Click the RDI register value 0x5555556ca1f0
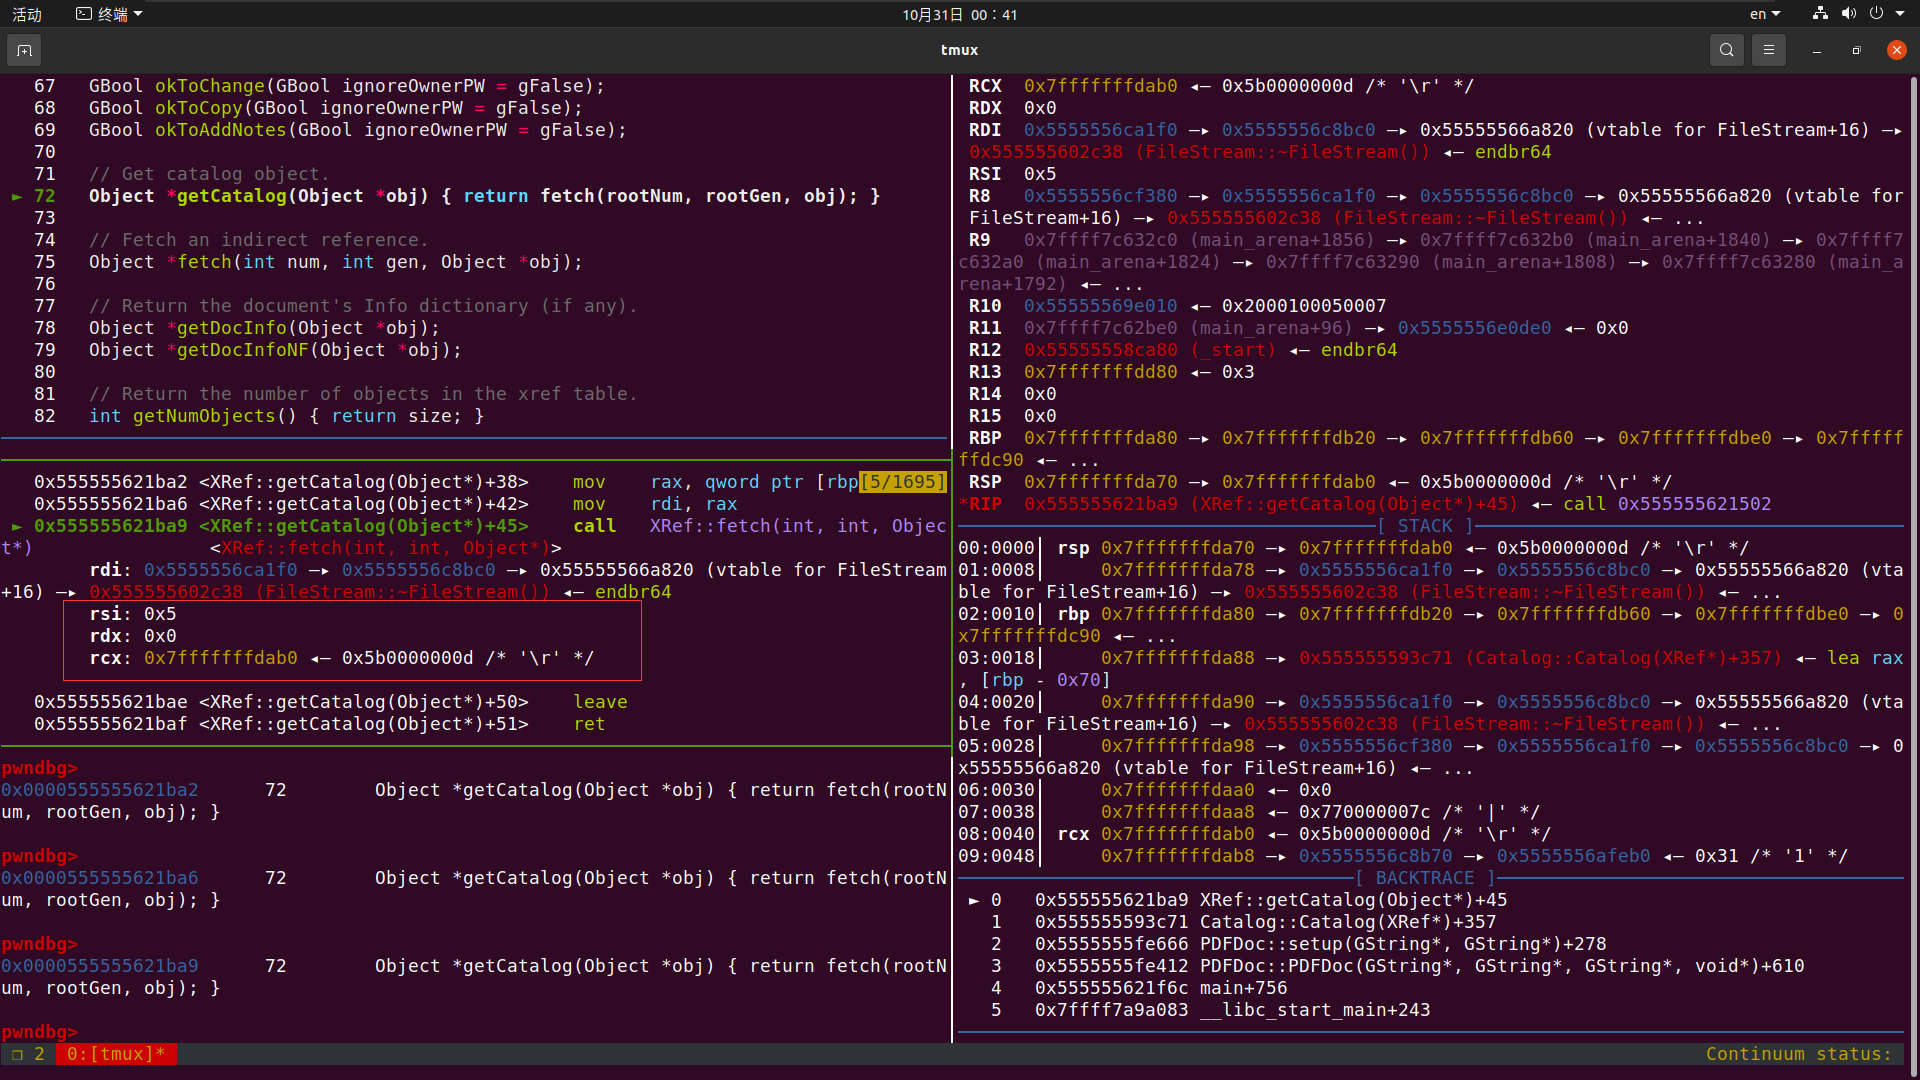1920x1080 pixels. [x=1100, y=130]
